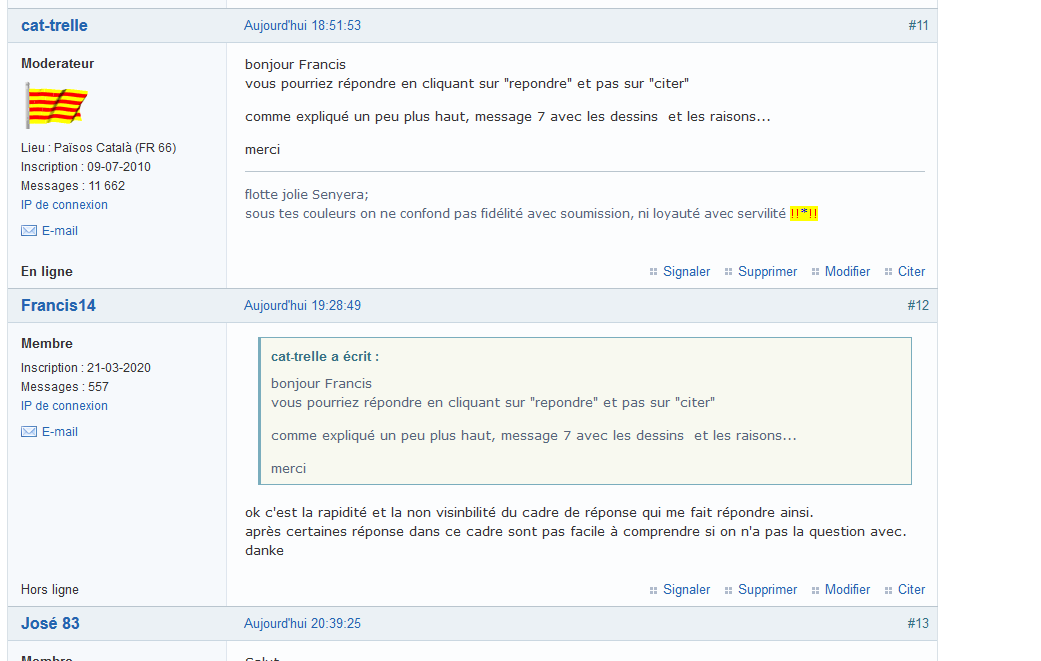
Task: Click the post number #11
Action: 918,25
